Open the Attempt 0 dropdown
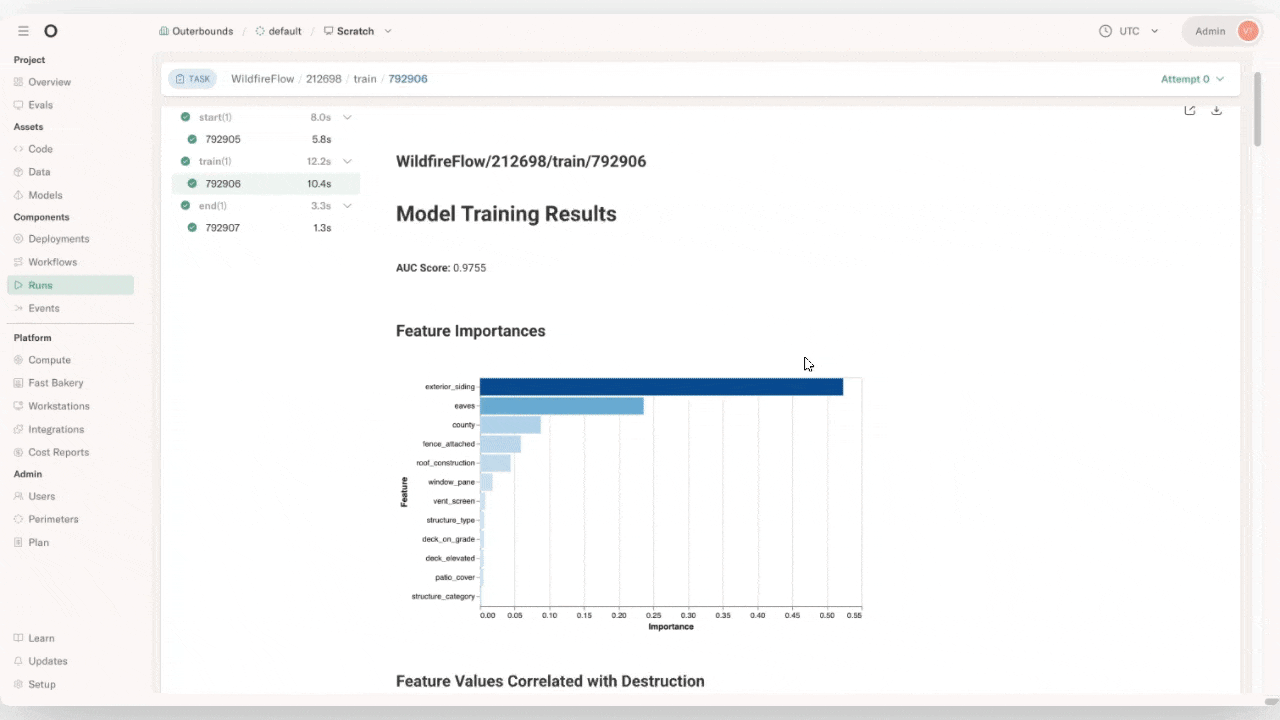Screen dimensions: 1280x720 pos(1193,79)
